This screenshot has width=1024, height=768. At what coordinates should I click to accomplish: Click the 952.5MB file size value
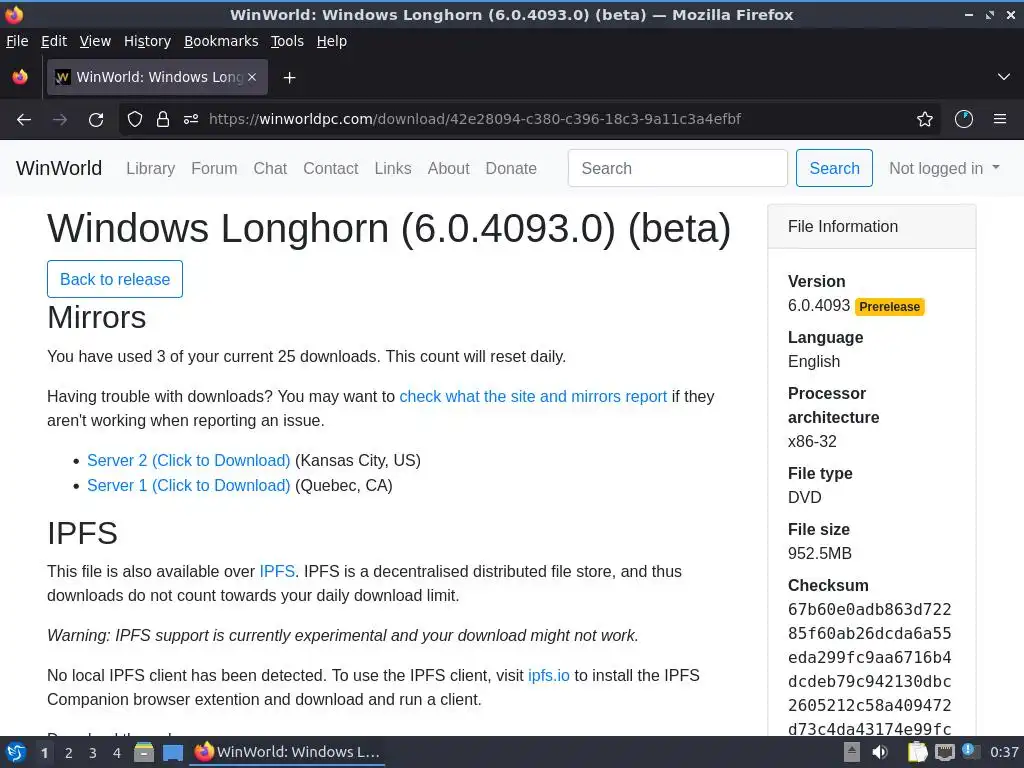click(x=820, y=554)
